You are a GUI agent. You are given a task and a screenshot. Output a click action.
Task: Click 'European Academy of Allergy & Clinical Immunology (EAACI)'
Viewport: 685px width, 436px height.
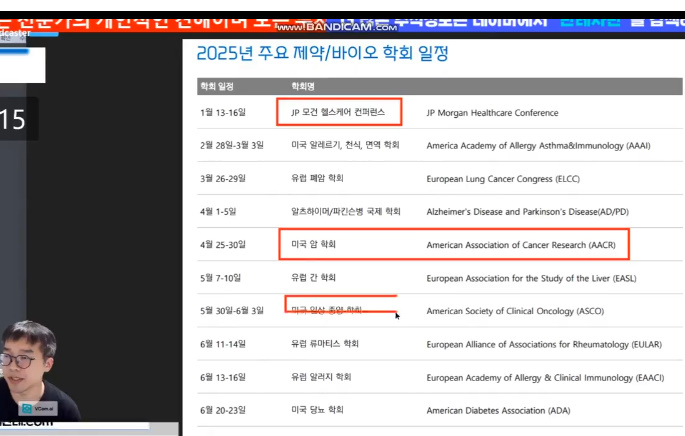545,378
